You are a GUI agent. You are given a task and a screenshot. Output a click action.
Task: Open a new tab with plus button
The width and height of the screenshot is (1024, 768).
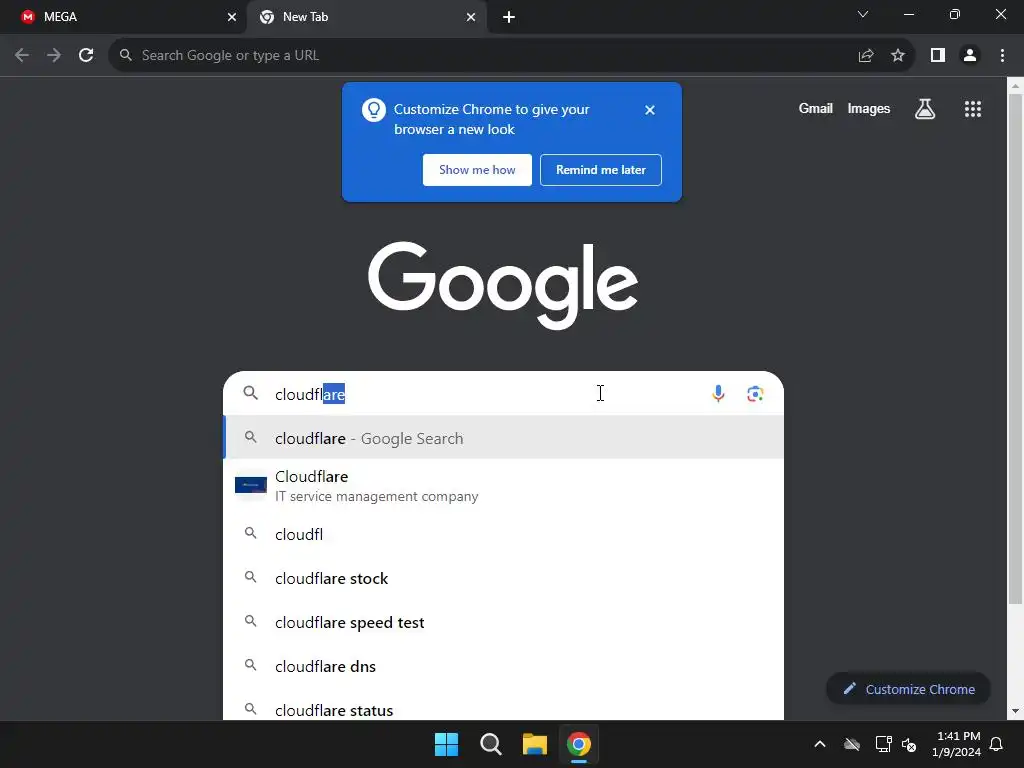(509, 17)
